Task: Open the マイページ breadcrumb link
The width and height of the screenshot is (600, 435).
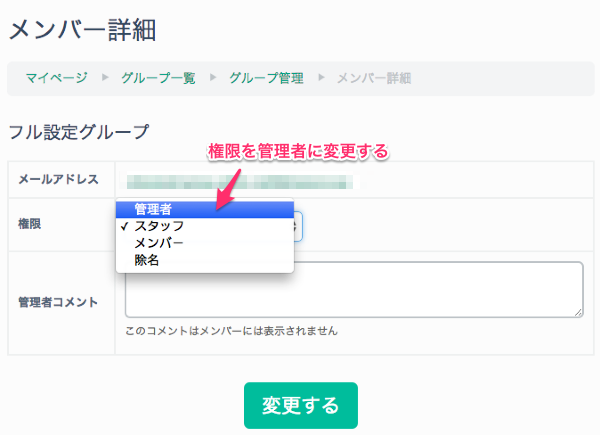Action: click(x=57, y=77)
